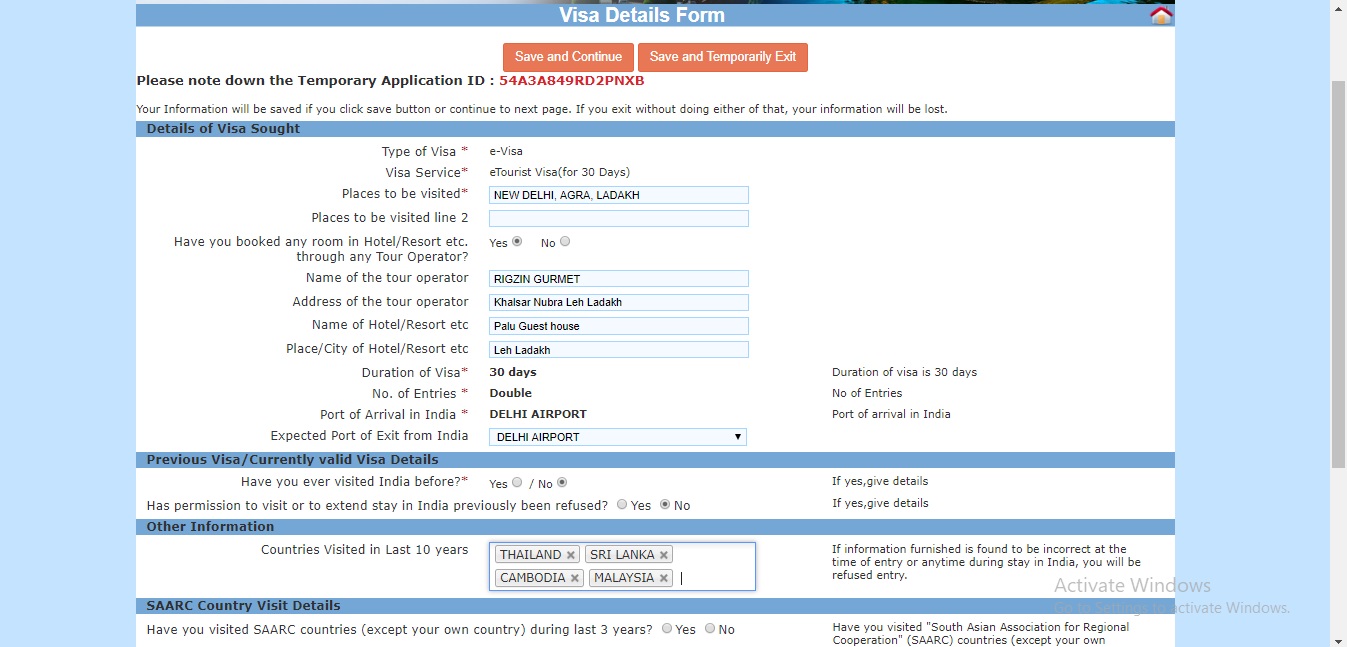The image size is (1347, 647).
Task: Select Yes for ever visited India
Action: coord(517,482)
